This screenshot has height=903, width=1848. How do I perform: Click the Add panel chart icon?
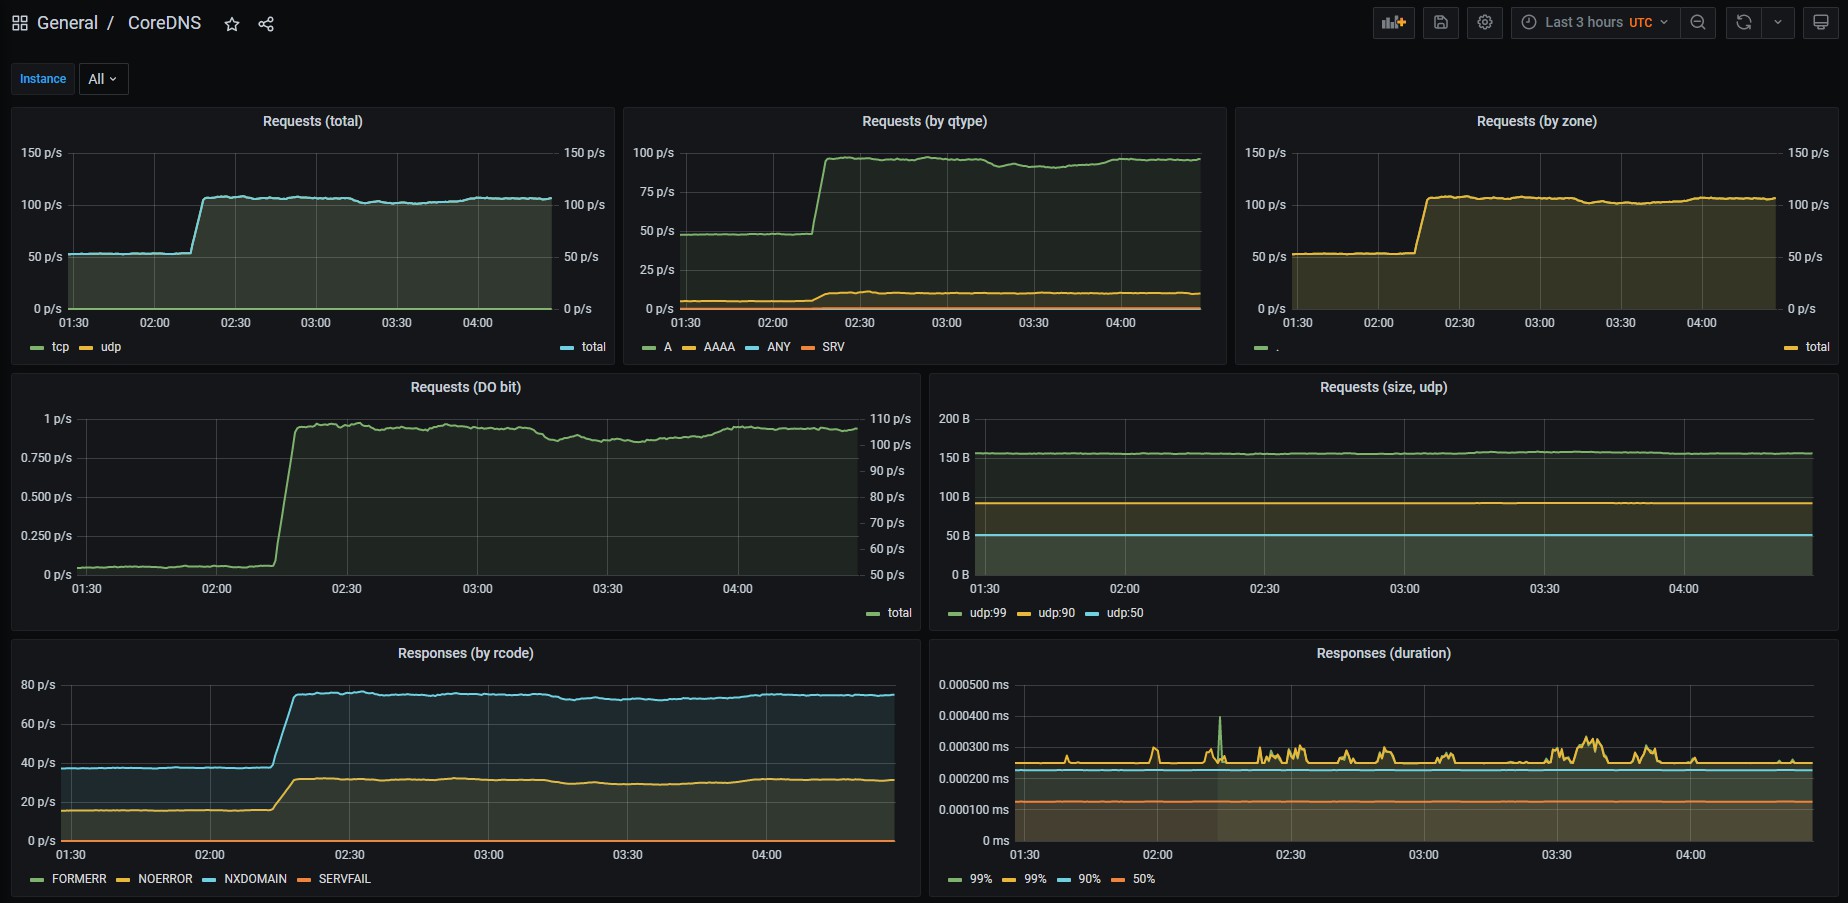(1394, 23)
